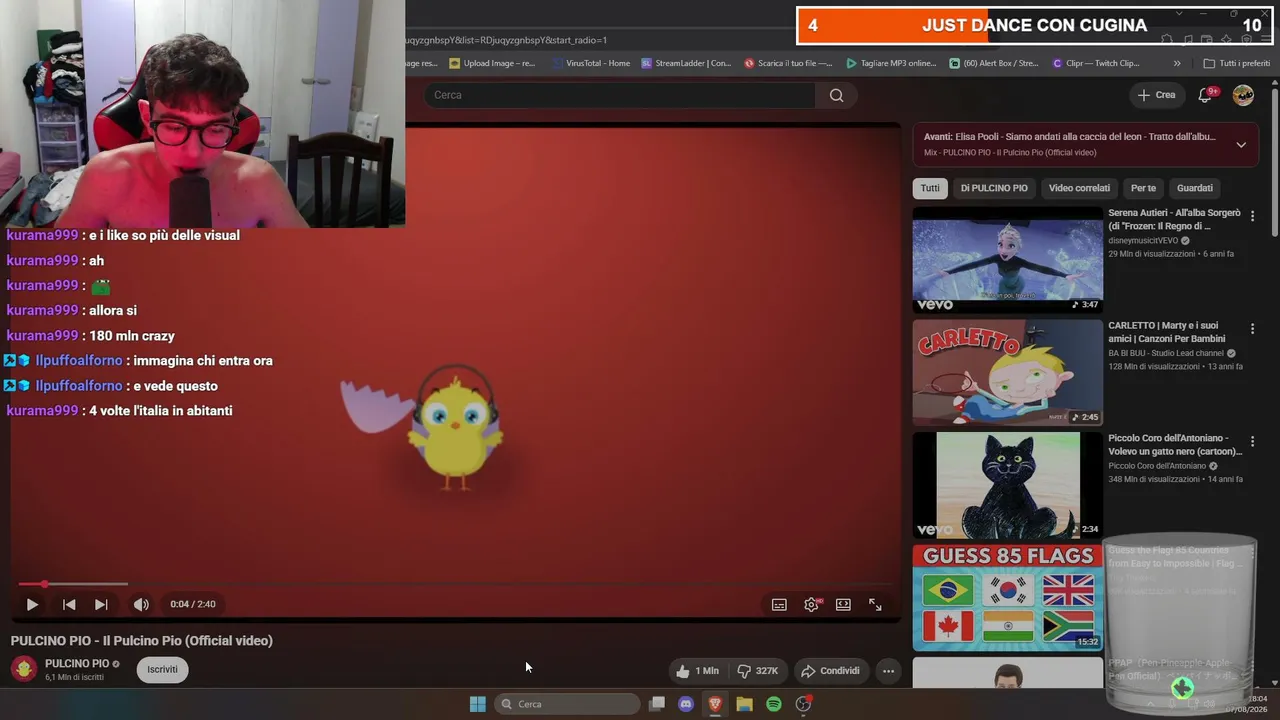Open StreamLadder bookmark
Screen dimensions: 1280x720
686,63
